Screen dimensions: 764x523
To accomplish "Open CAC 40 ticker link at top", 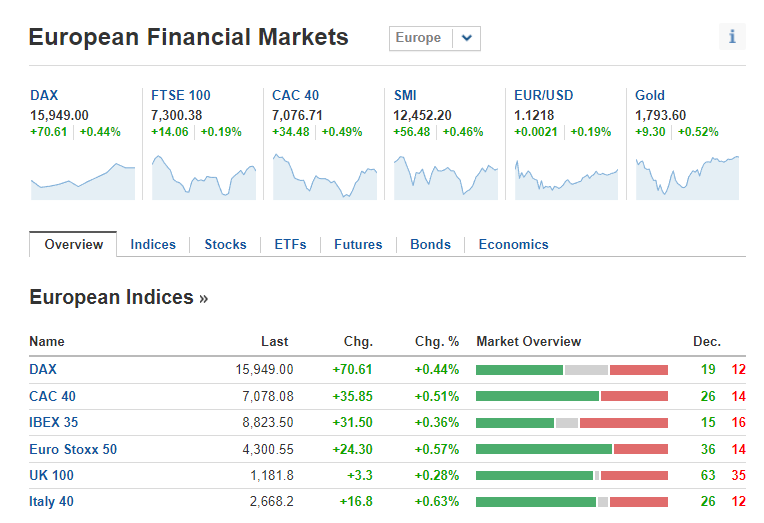I will pos(295,95).
